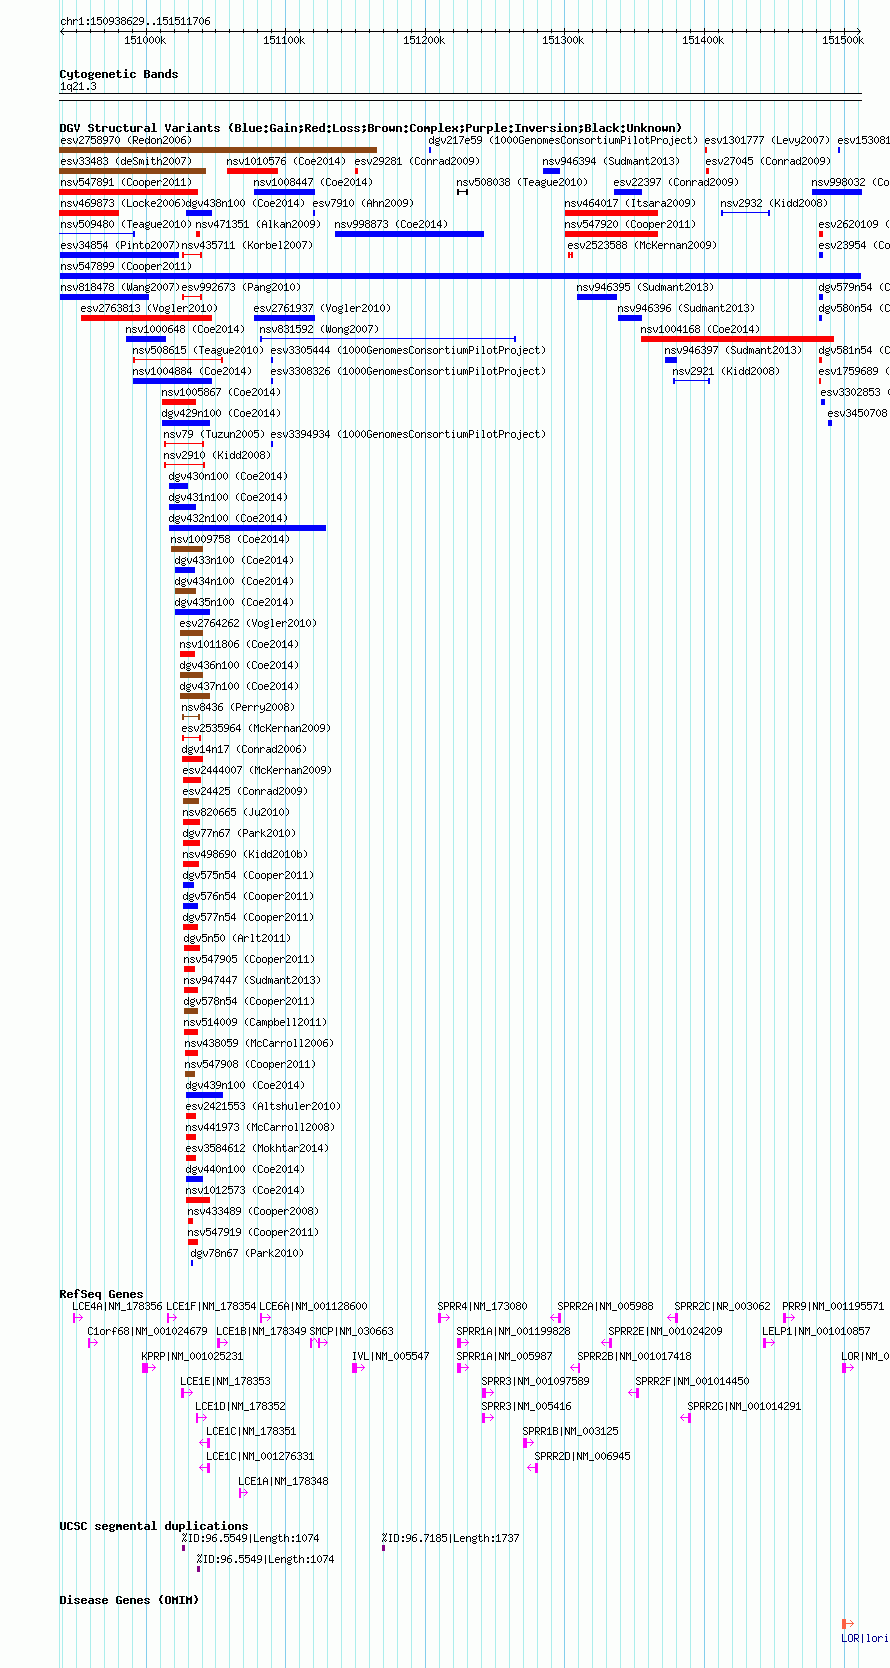
Task: Select the chr1:150938629..151511706 coordinate label
Action: (135, 21)
